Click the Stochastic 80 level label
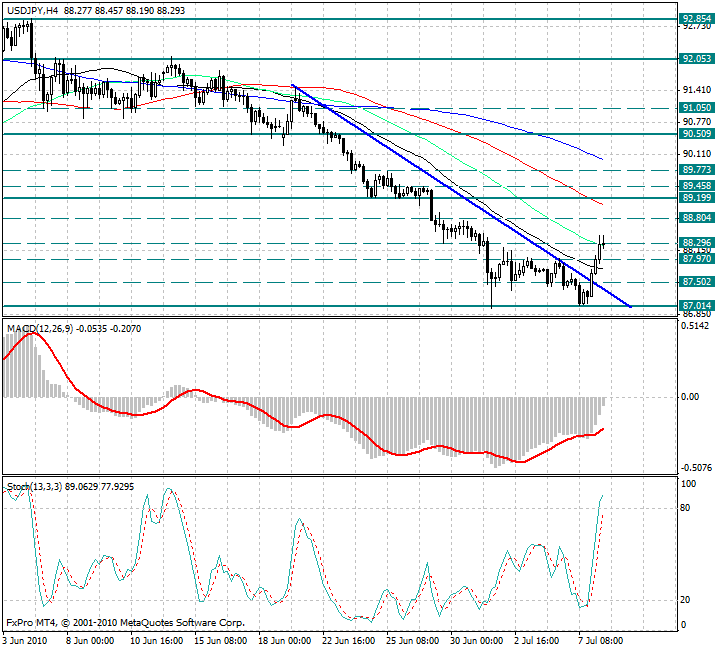Viewport: 715px width, 648px height. tap(686, 508)
